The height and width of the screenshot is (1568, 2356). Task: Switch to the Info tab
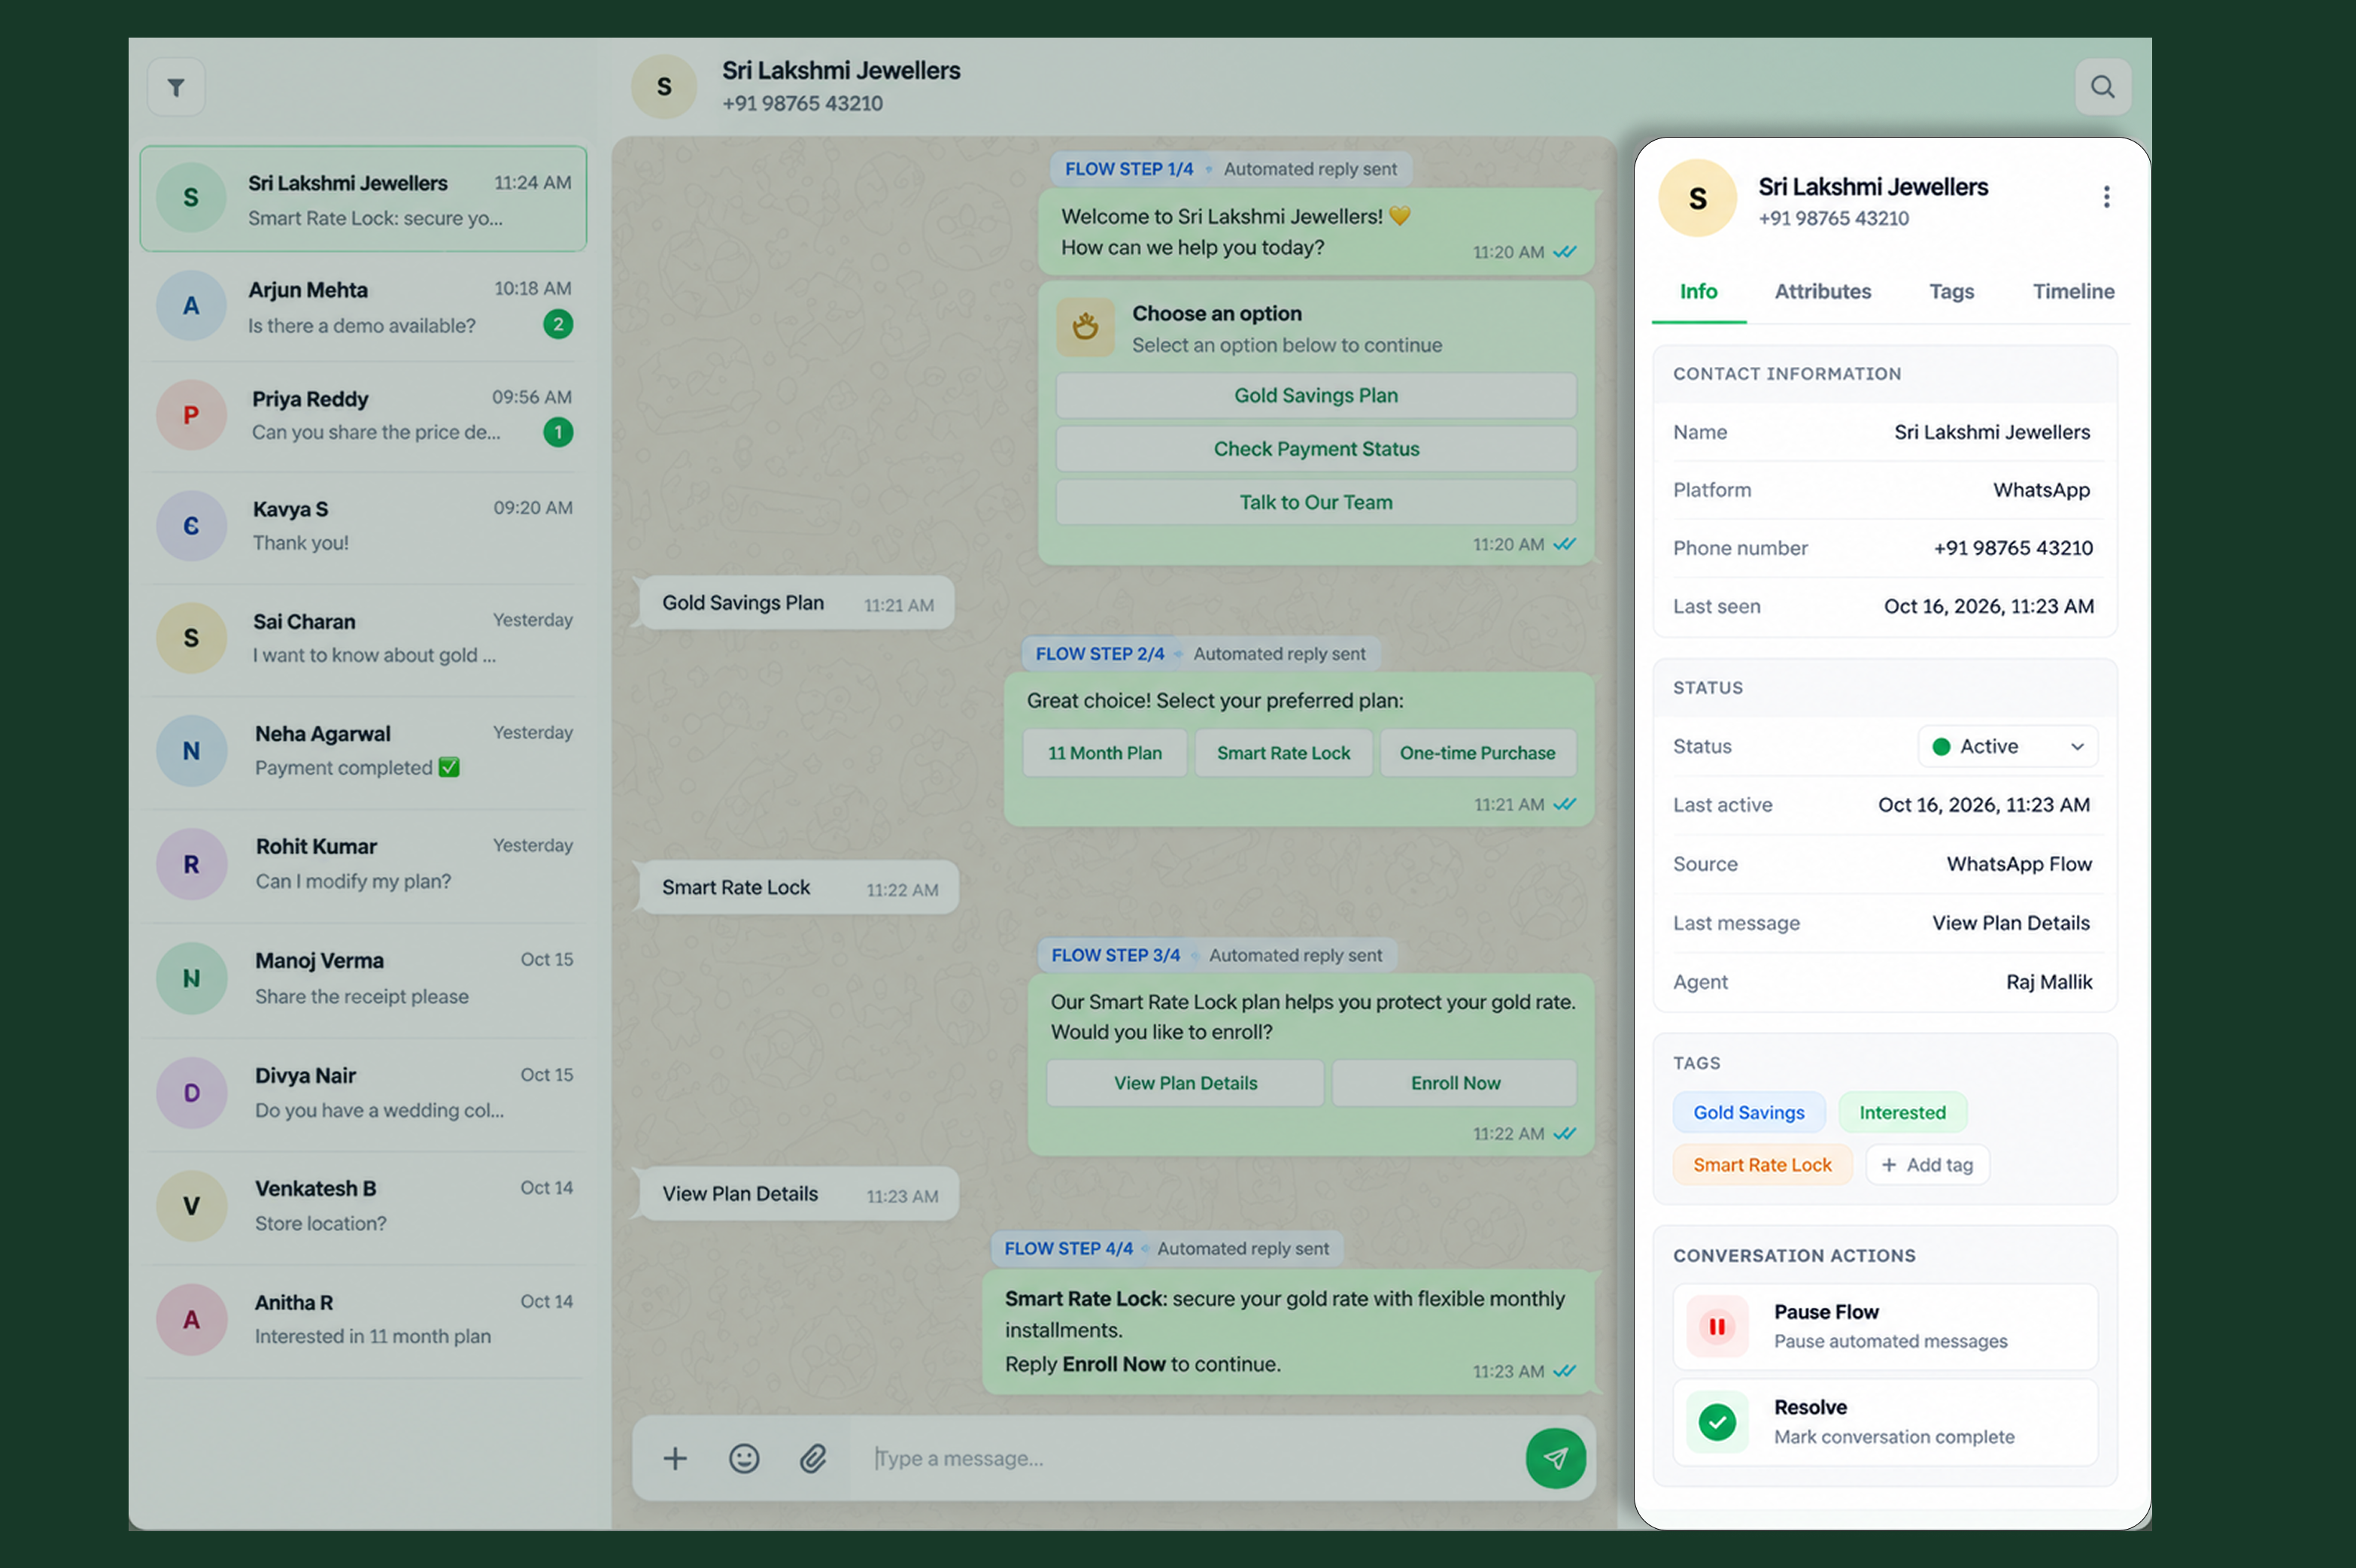[x=1698, y=291]
